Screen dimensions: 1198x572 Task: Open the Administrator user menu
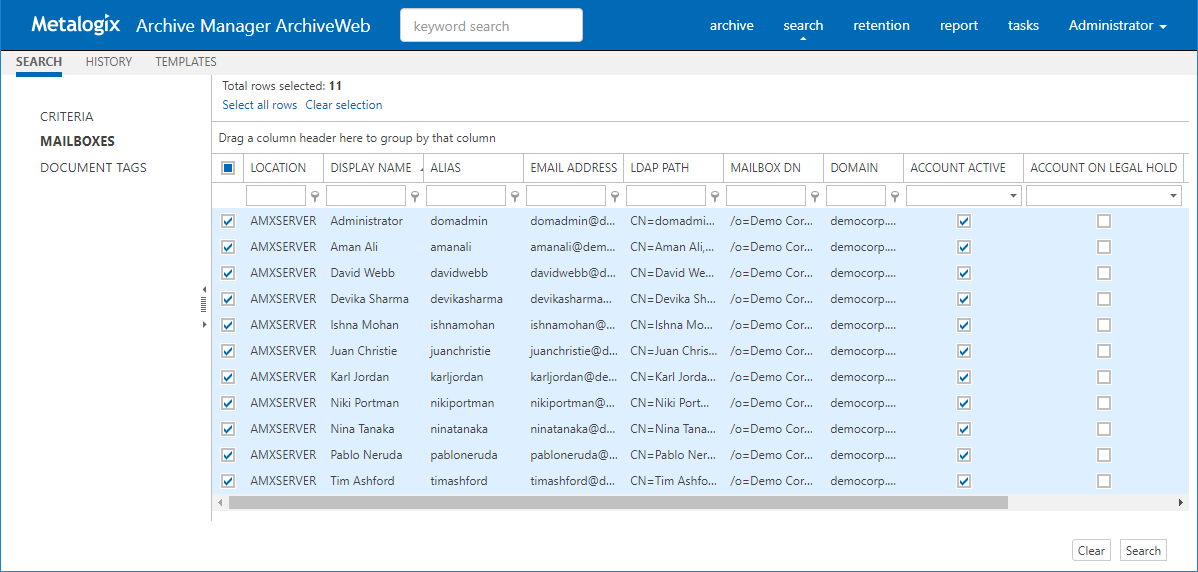click(1117, 26)
